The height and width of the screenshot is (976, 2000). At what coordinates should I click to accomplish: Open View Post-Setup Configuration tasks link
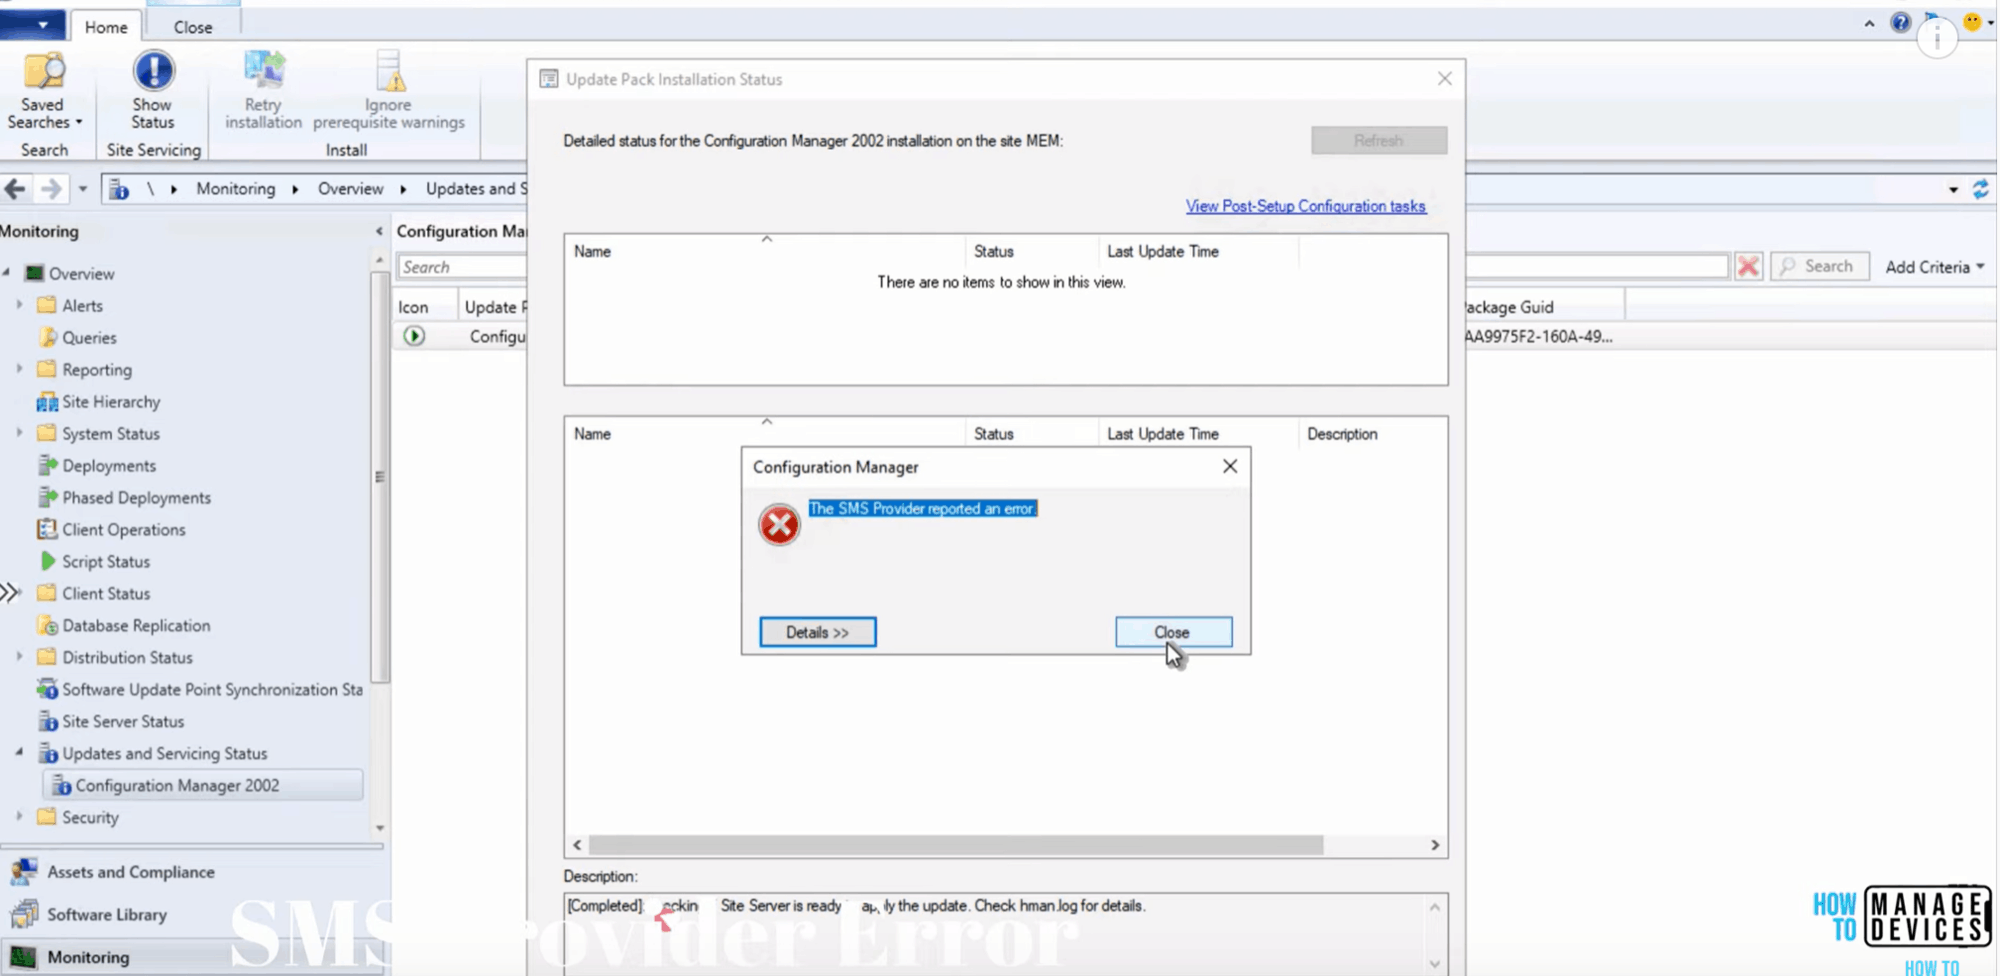tap(1305, 206)
